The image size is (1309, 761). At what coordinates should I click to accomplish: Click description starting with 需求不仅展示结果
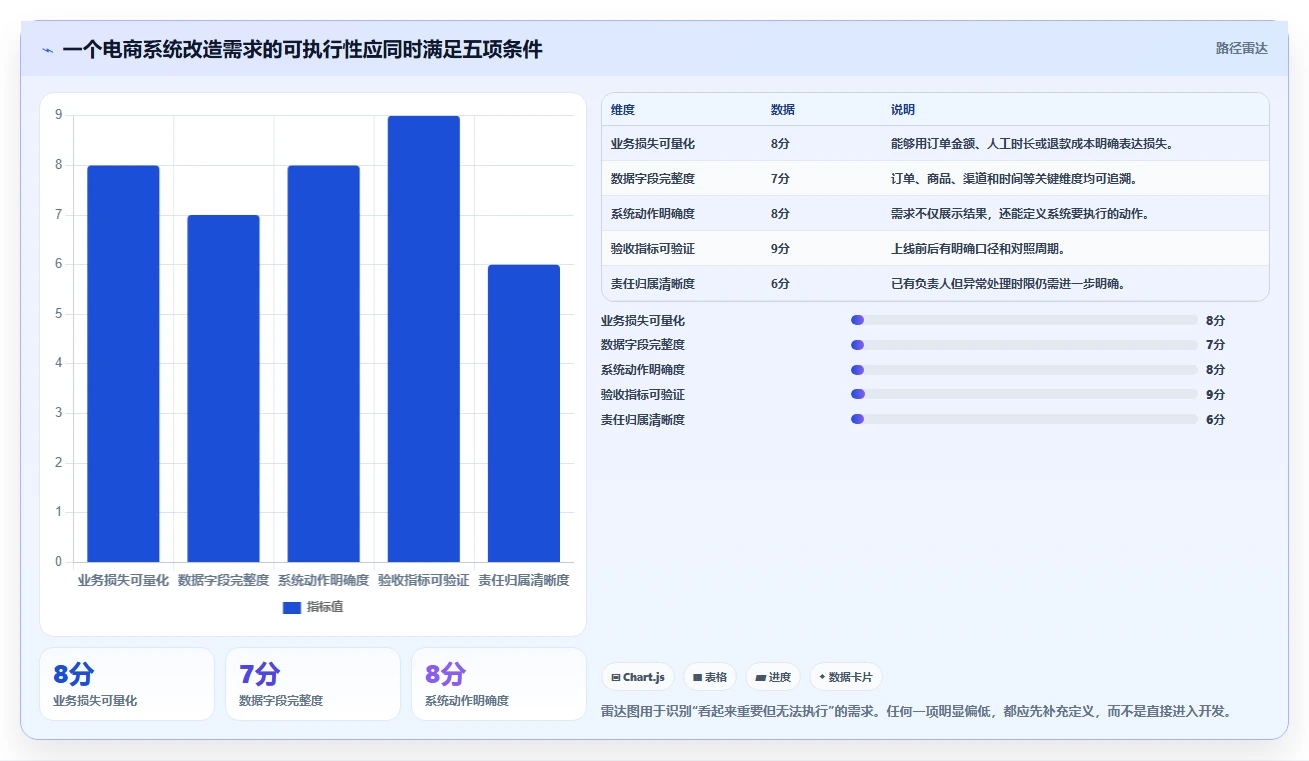coord(1020,214)
